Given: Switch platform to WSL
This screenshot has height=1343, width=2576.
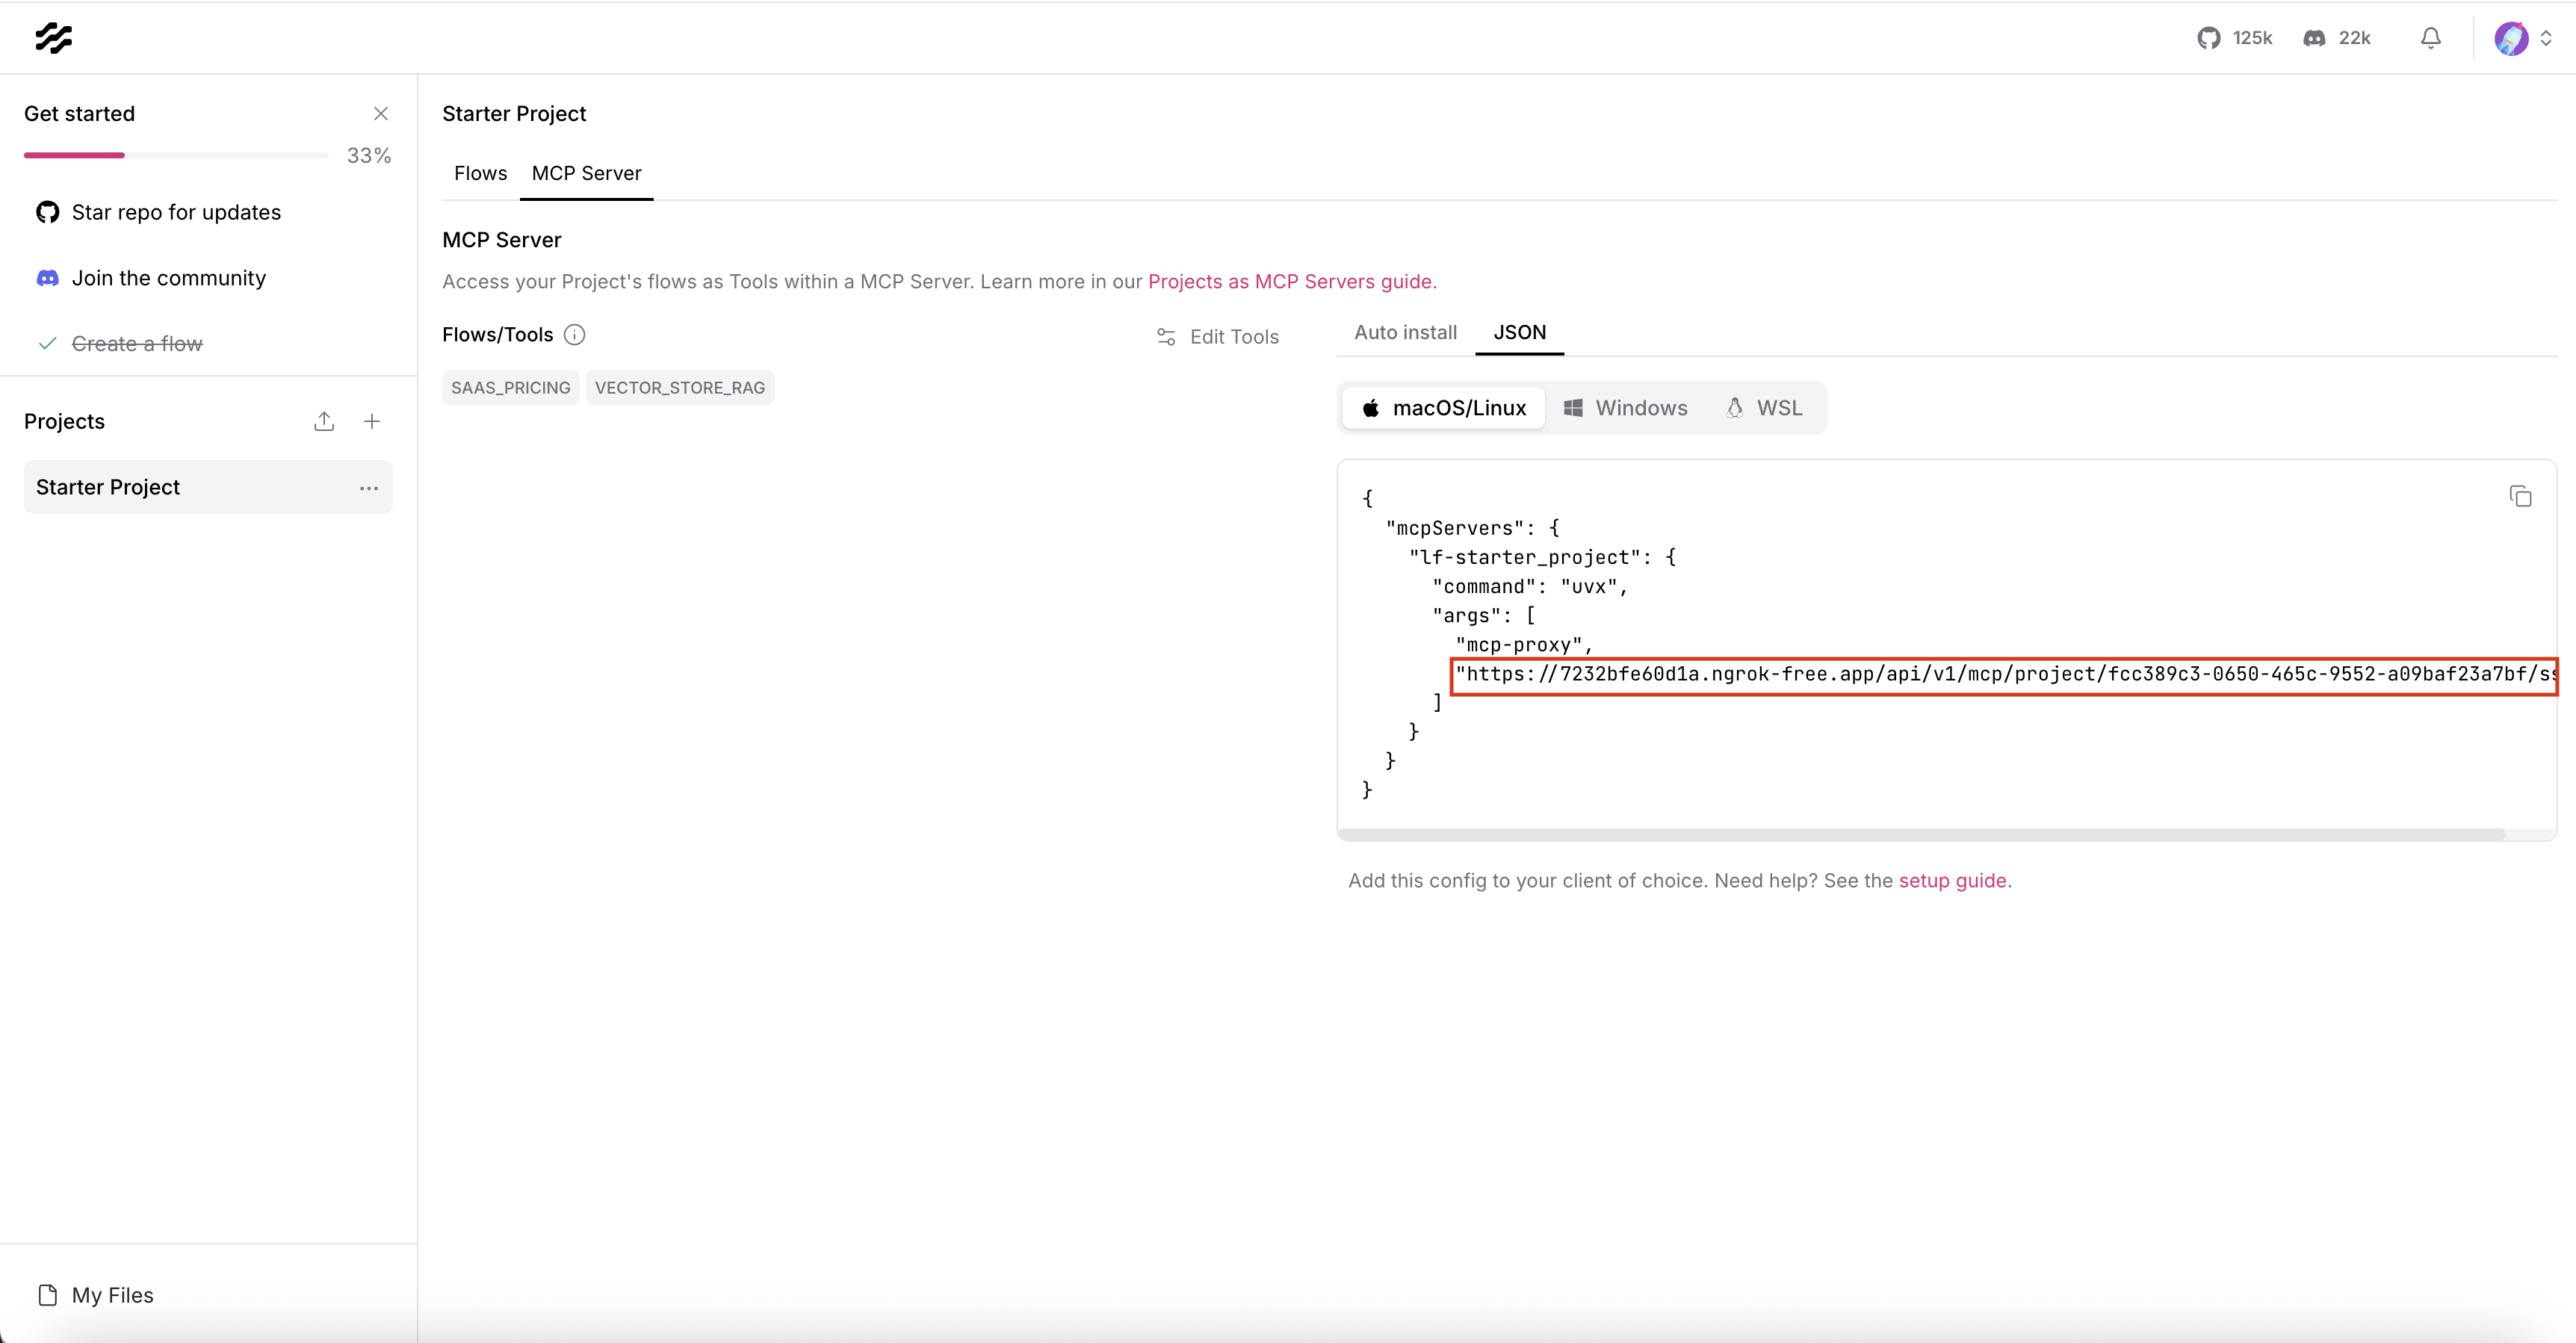Looking at the screenshot, I should [1764, 408].
